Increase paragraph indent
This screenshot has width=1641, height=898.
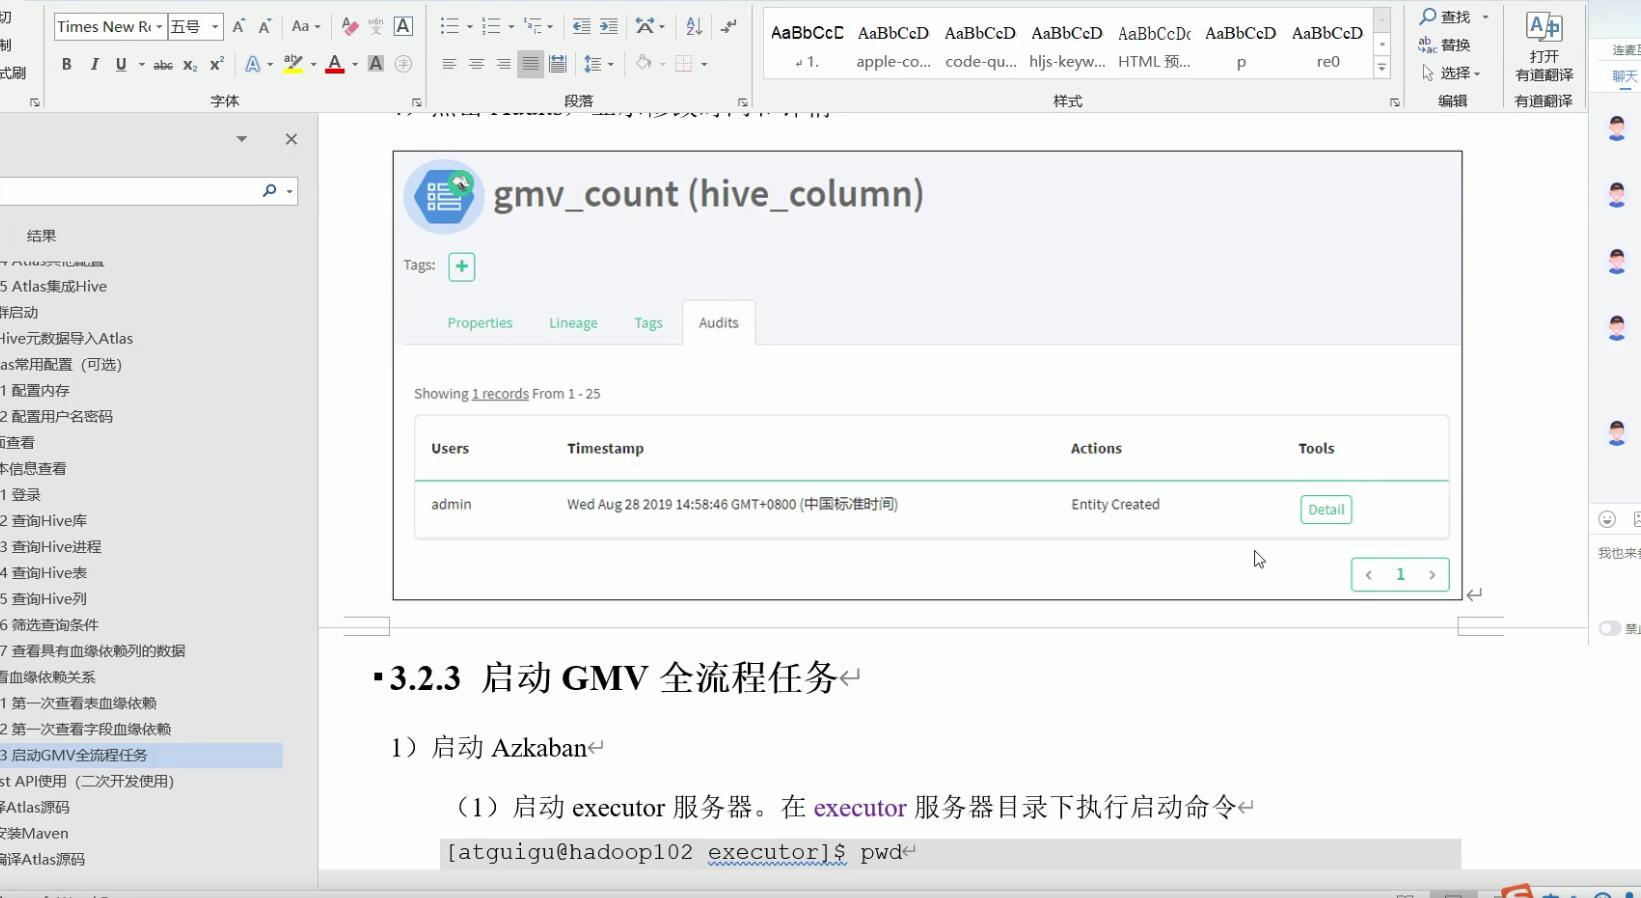[608, 27]
